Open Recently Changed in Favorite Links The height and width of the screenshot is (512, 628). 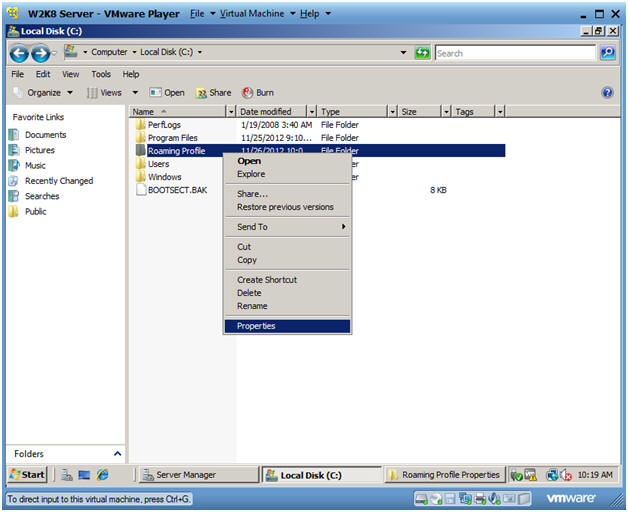[59, 181]
